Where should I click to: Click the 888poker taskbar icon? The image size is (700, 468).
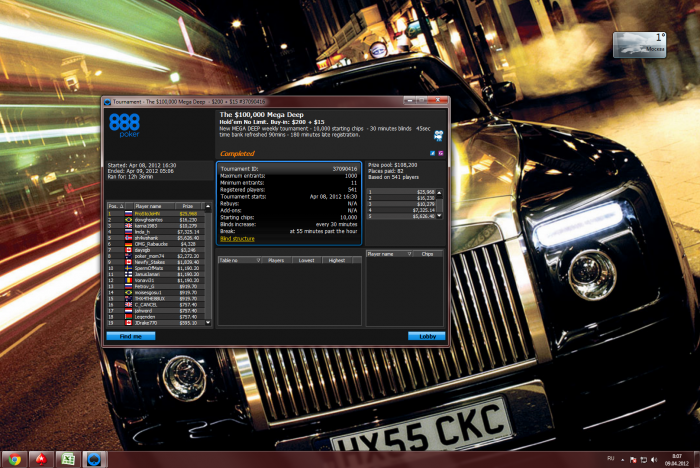[x=94, y=459]
